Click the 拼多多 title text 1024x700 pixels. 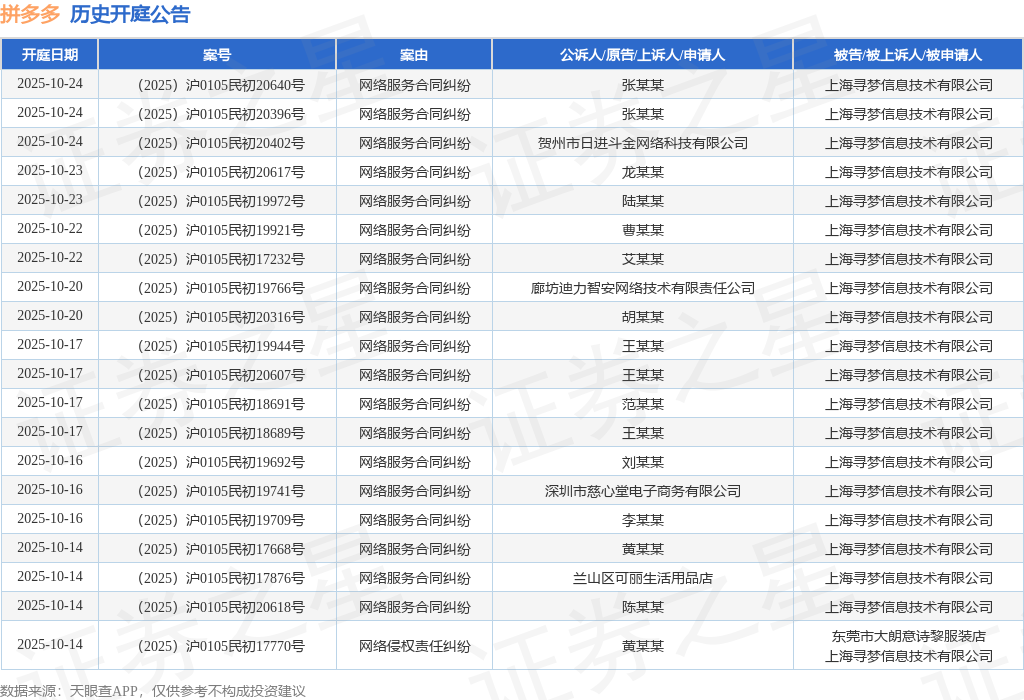click(30, 14)
